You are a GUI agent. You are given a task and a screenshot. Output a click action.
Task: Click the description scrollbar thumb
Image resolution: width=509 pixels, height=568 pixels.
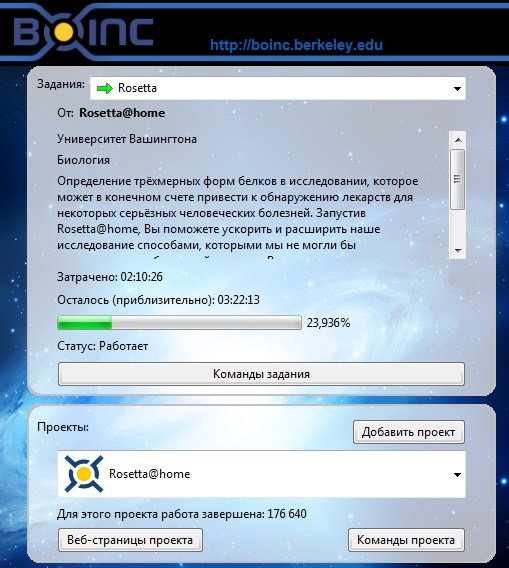458,179
